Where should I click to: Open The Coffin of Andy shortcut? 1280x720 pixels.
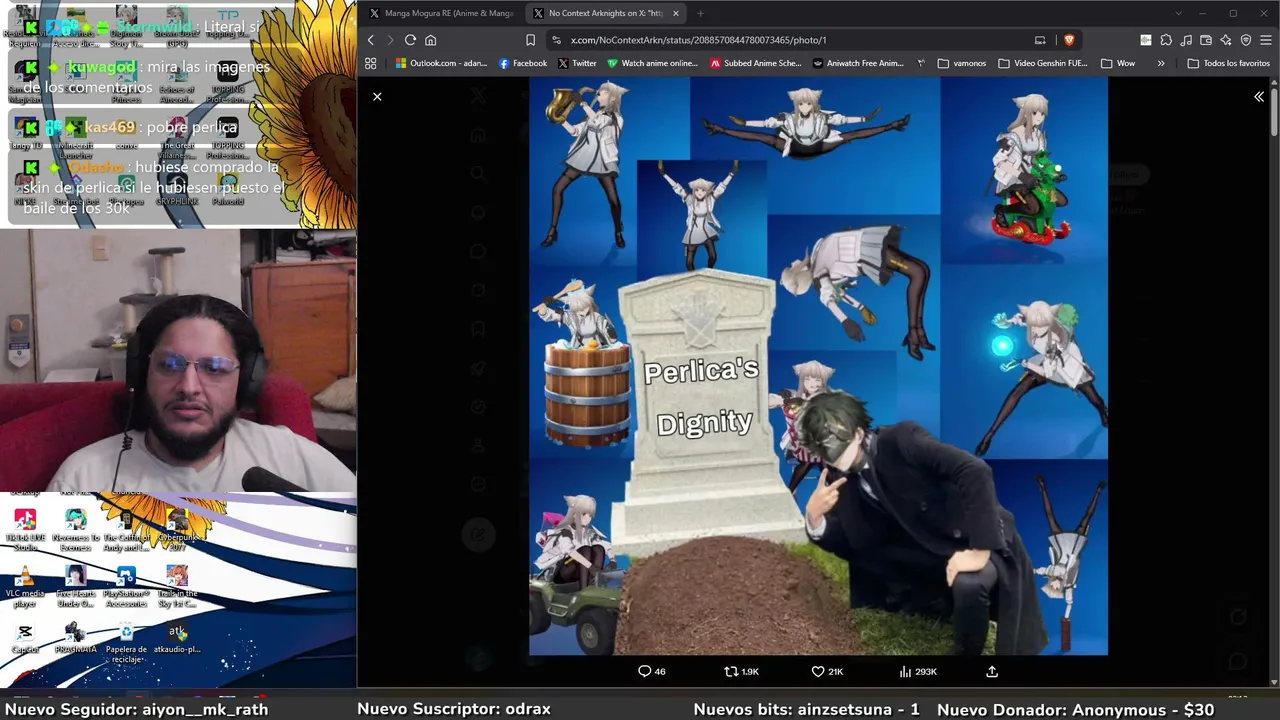(126, 531)
